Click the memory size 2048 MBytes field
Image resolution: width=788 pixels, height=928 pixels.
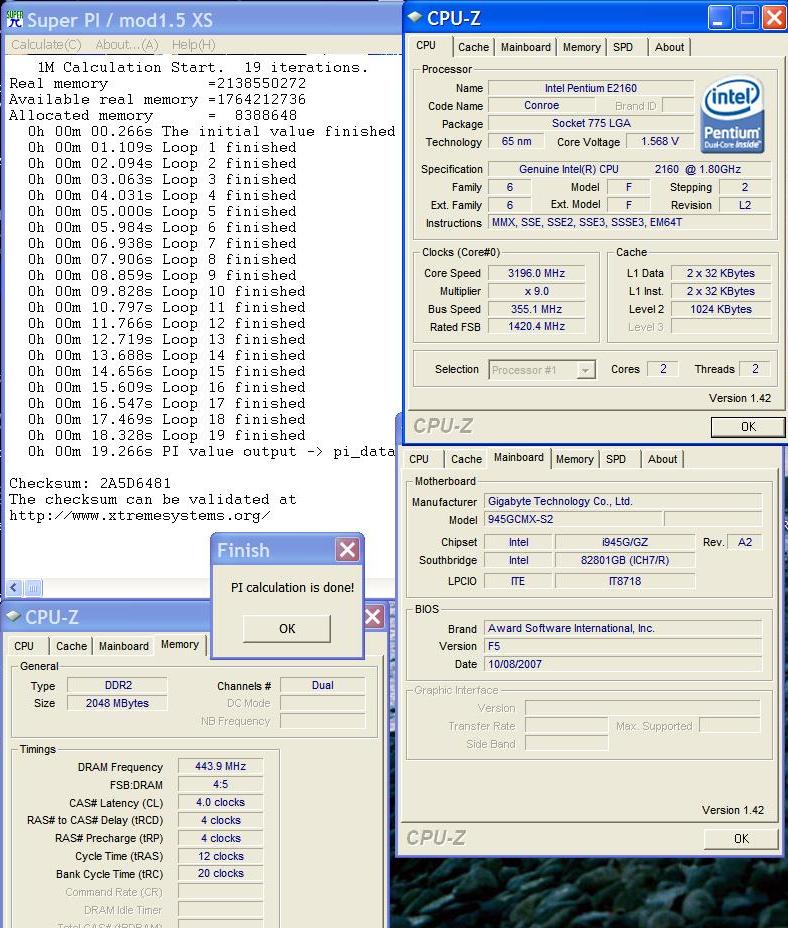[x=117, y=703]
